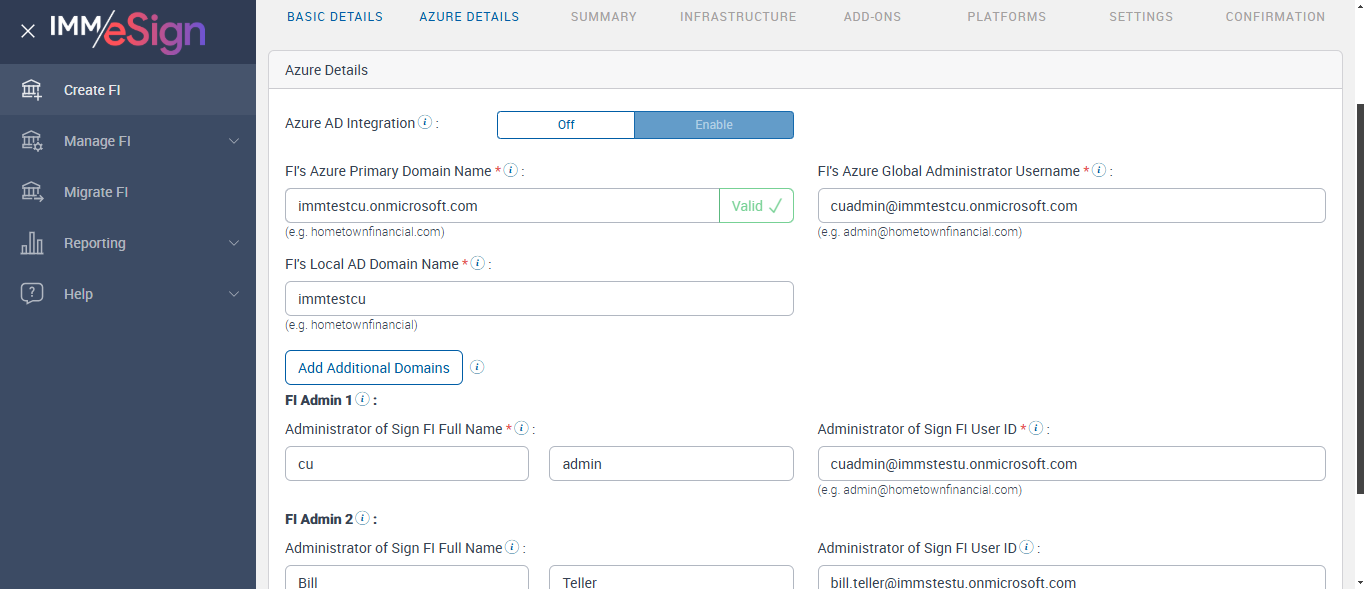Set Azure AD Integration to Enable
This screenshot has width=1366, height=589.
tap(714, 125)
